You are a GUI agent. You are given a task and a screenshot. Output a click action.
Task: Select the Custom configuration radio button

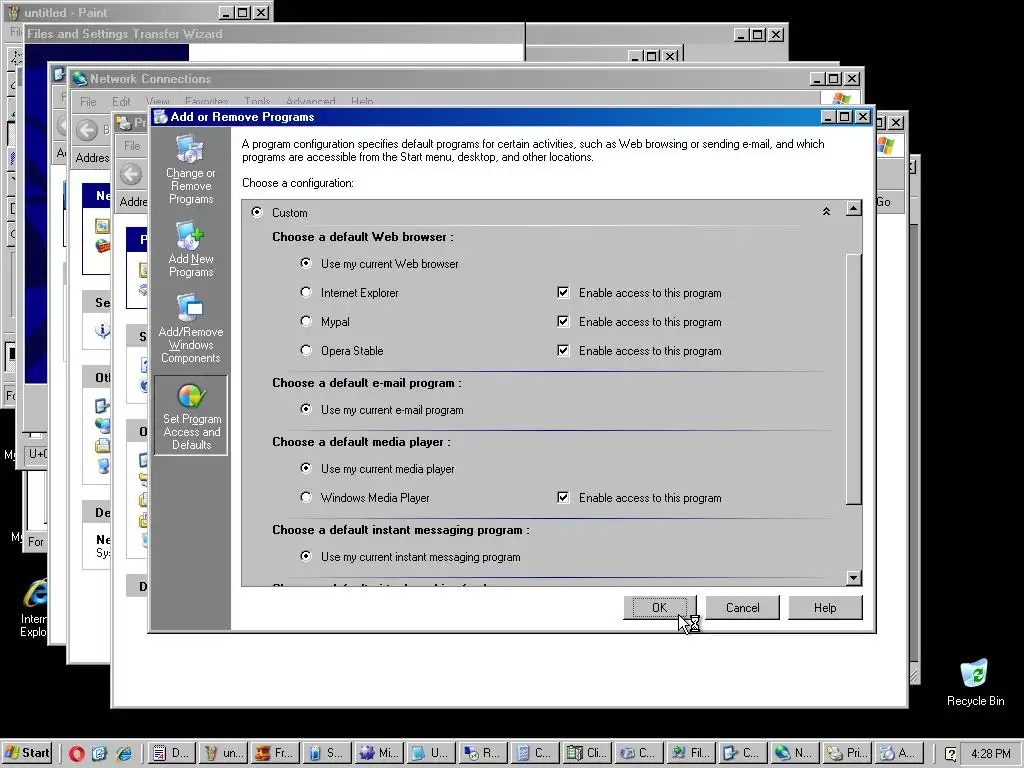click(x=257, y=212)
